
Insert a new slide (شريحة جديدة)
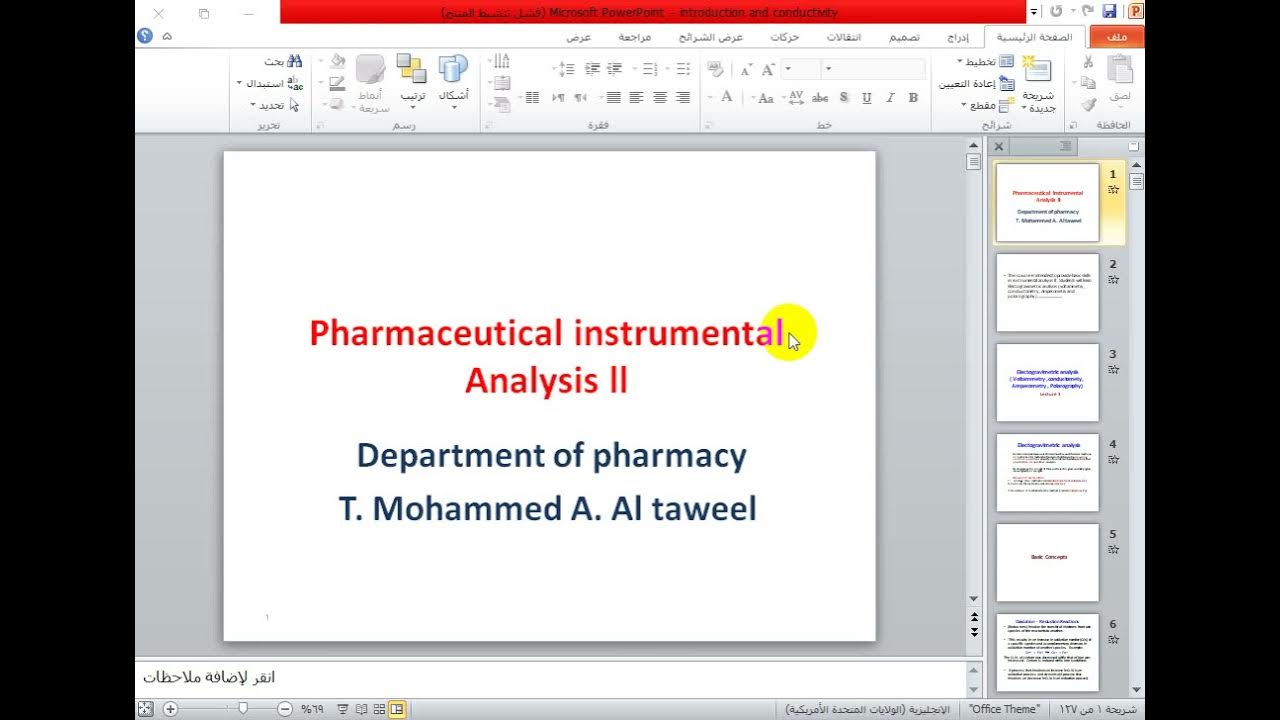pyautogui.click(x=1038, y=84)
